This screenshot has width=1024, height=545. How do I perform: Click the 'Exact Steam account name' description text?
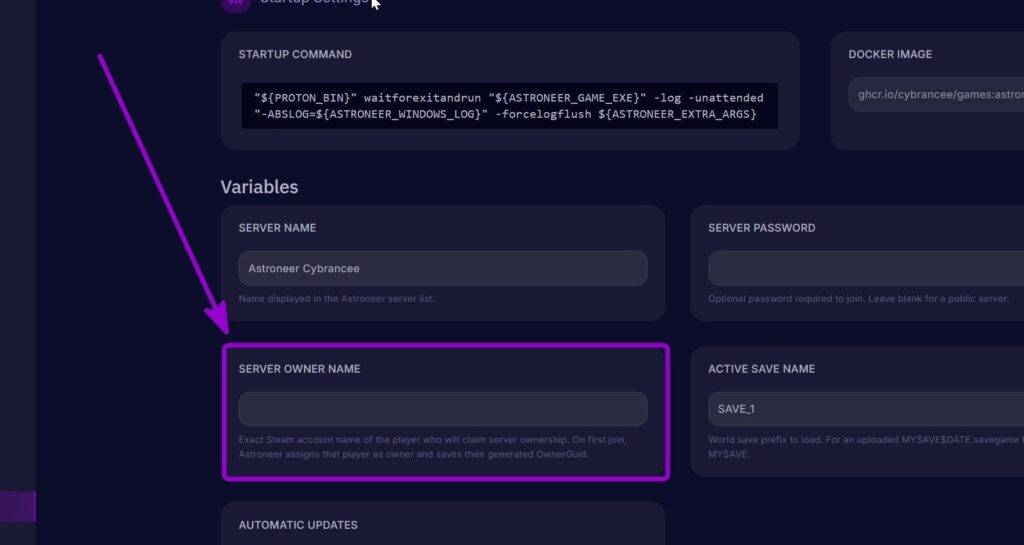click(x=432, y=447)
